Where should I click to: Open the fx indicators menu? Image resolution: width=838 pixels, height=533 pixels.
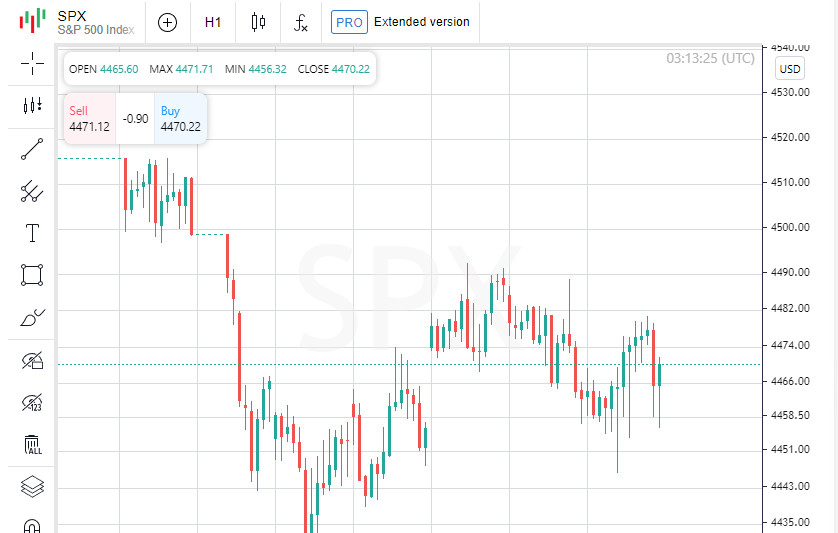tap(301, 22)
